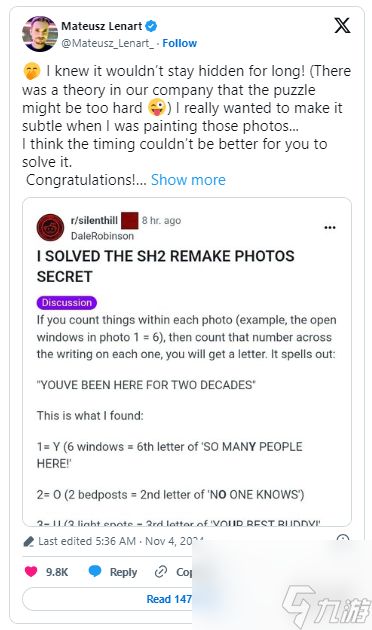Click the Reply speech bubble icon
Screen dimensions: 372x630
tap(95, 571)
